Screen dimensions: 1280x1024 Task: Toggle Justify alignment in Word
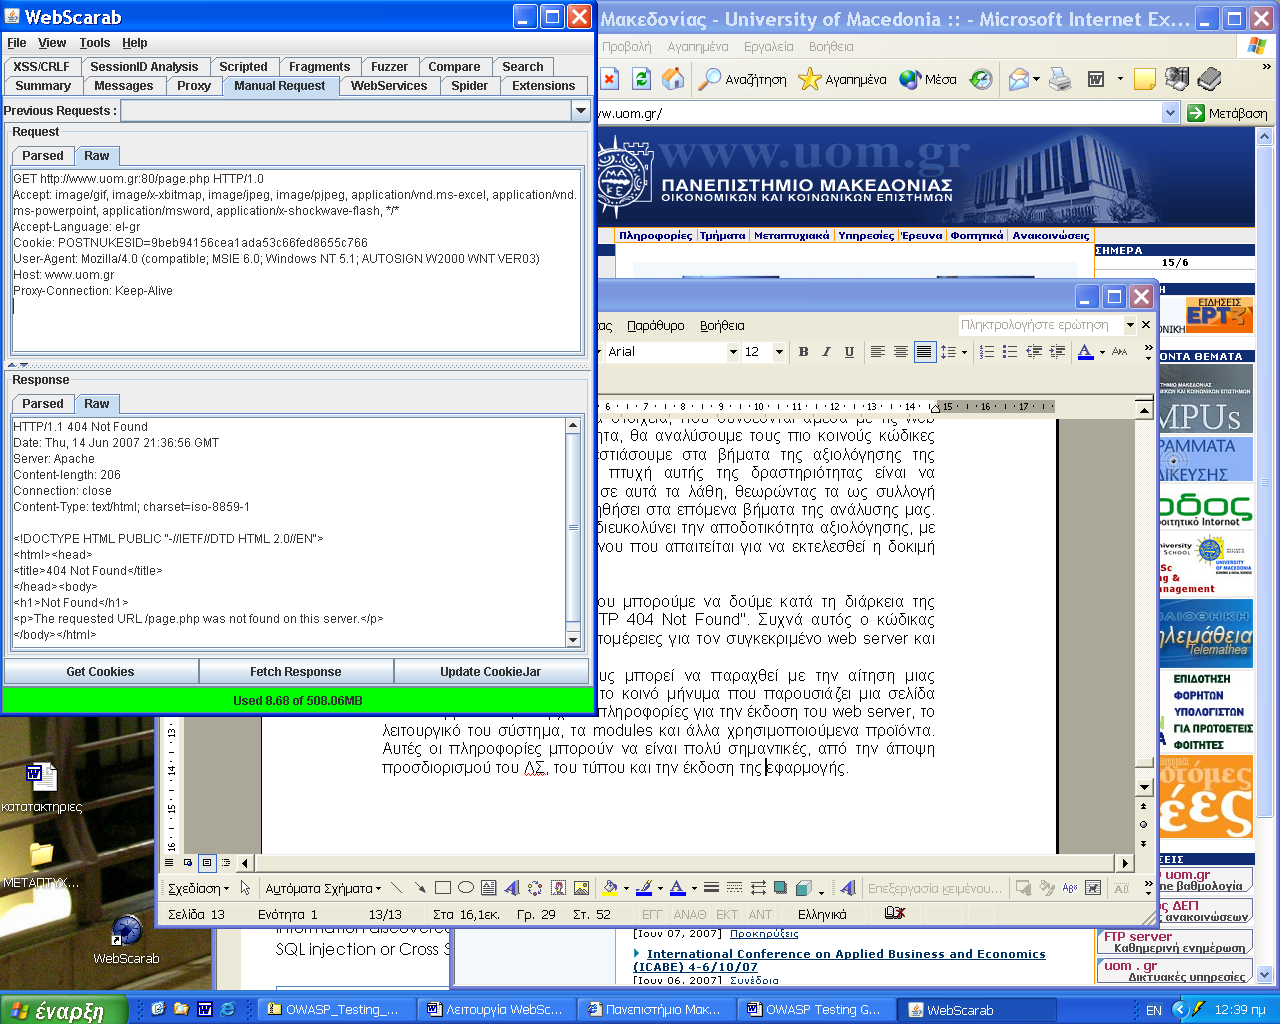pyautogui.click(x=924, y=351)
